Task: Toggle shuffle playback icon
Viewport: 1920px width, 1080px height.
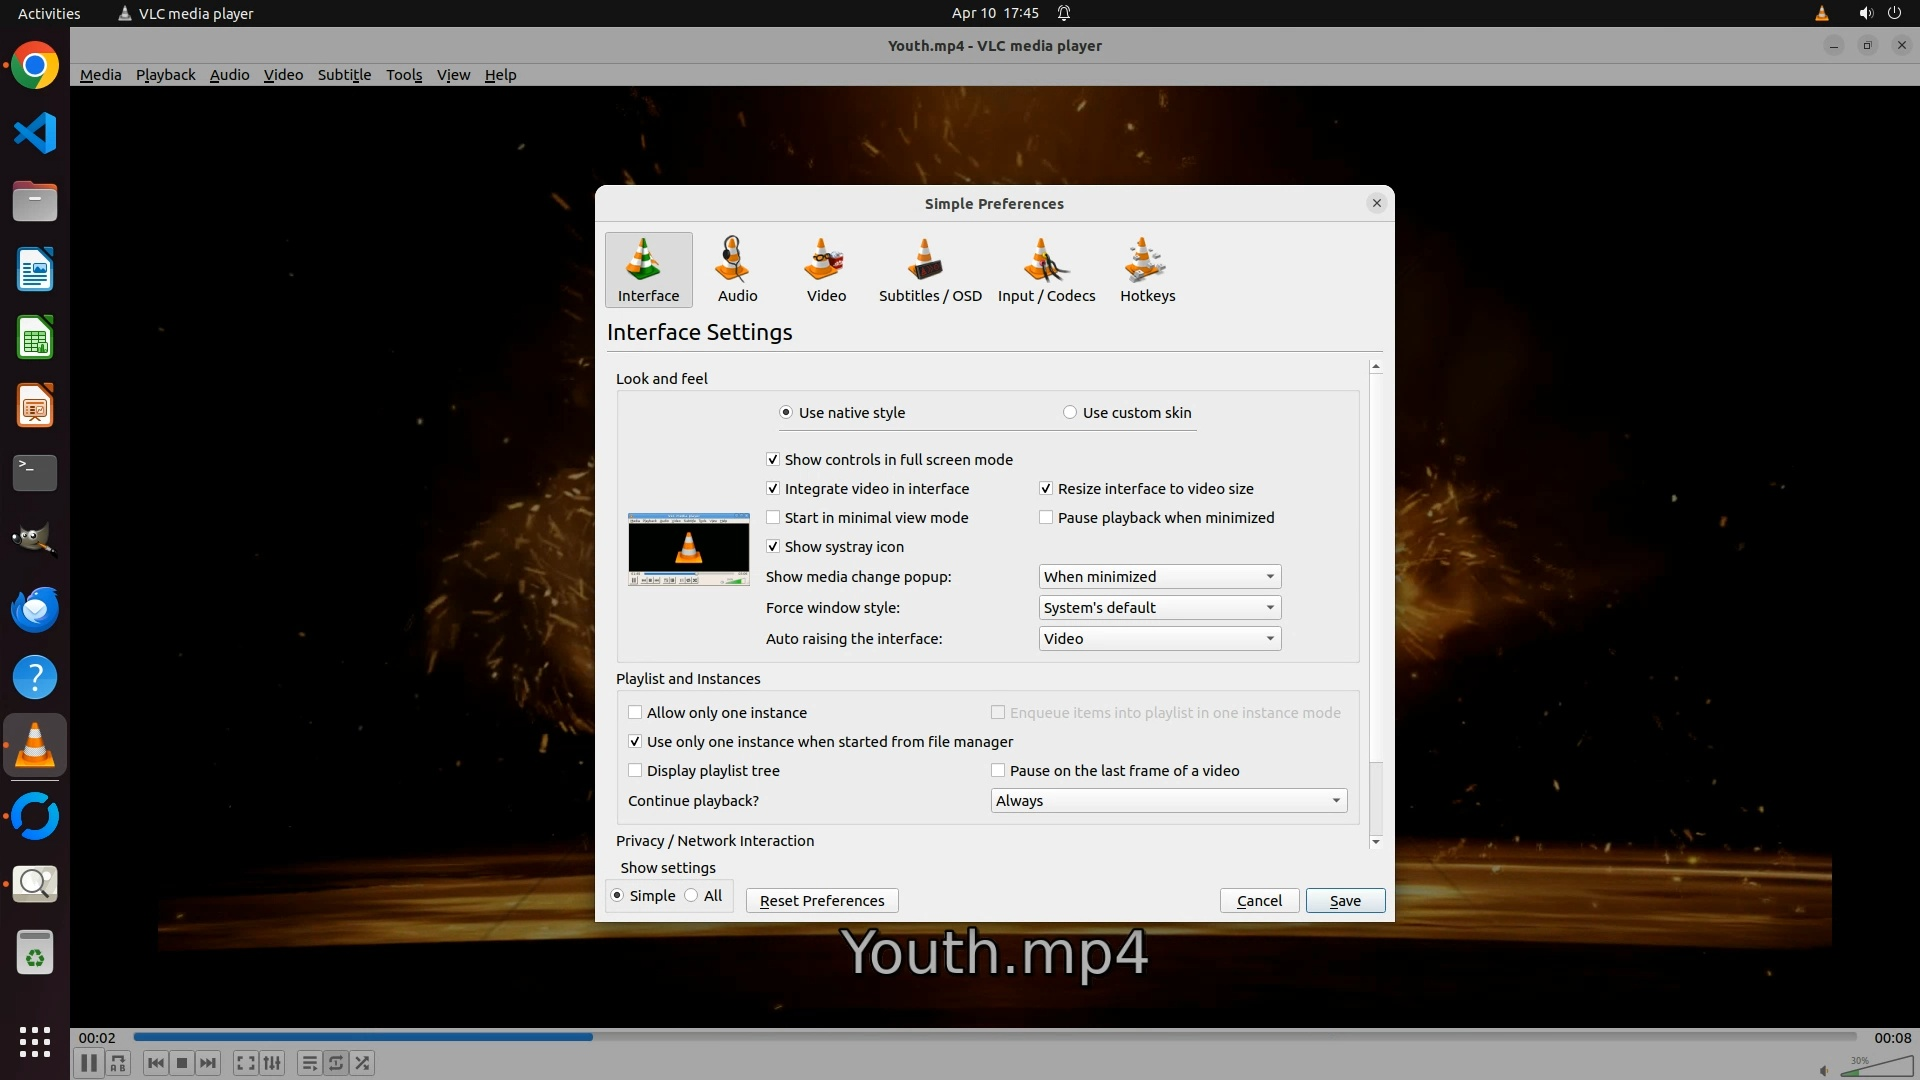Action: pos(363,1063)
